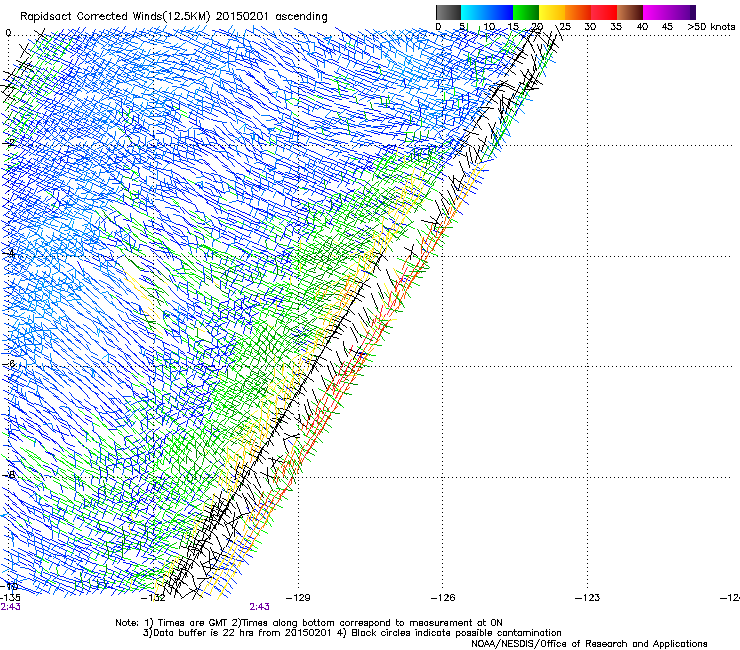Click the '-6' latitude axis label

click(9, 363)
